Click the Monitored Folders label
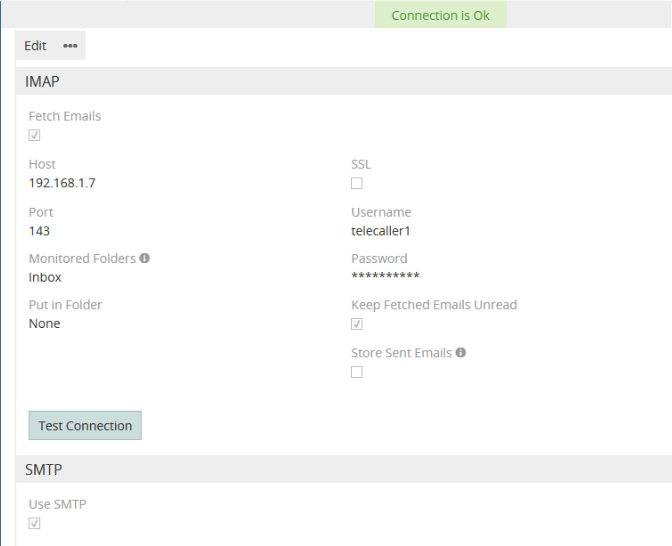 [82, 258]
